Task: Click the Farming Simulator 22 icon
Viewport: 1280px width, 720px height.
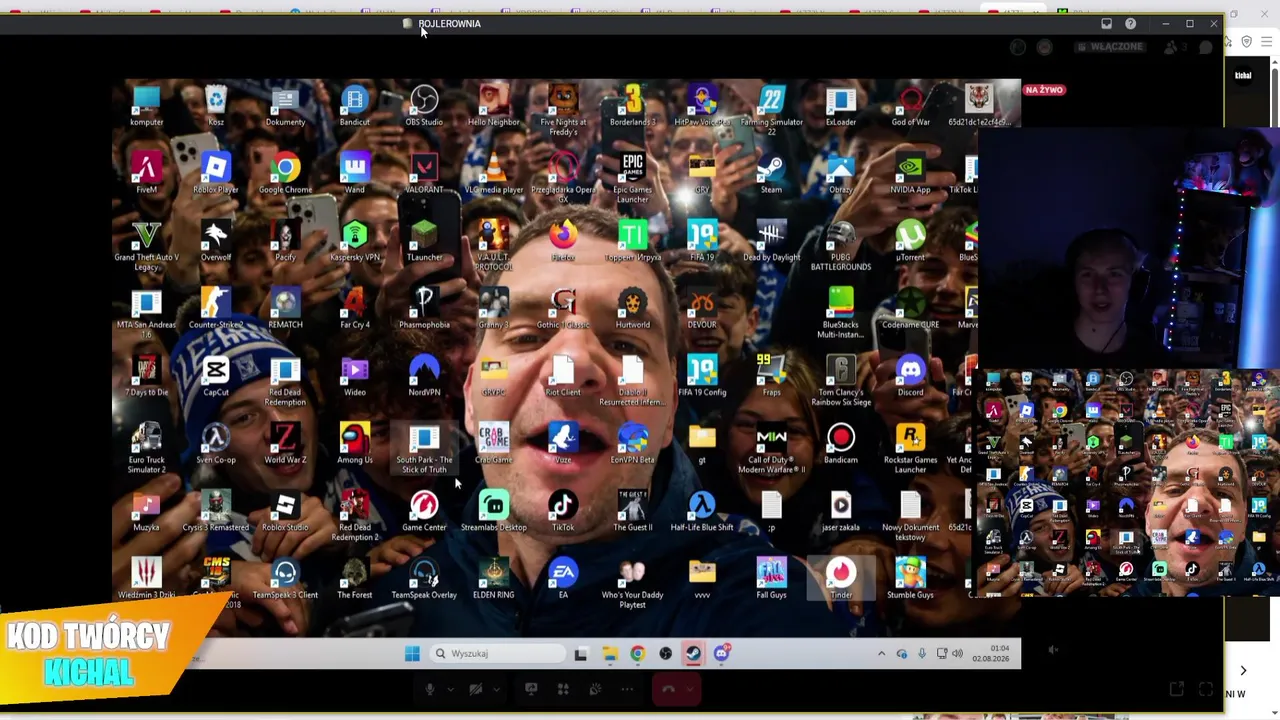Action: pyautogui.click(x=771, y=111)
